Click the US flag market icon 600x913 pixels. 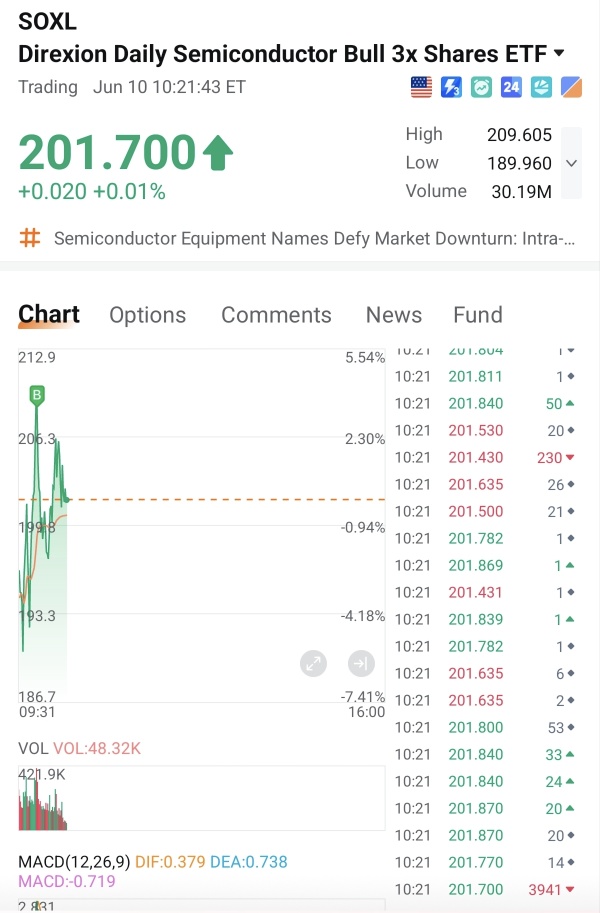[421, 87]
